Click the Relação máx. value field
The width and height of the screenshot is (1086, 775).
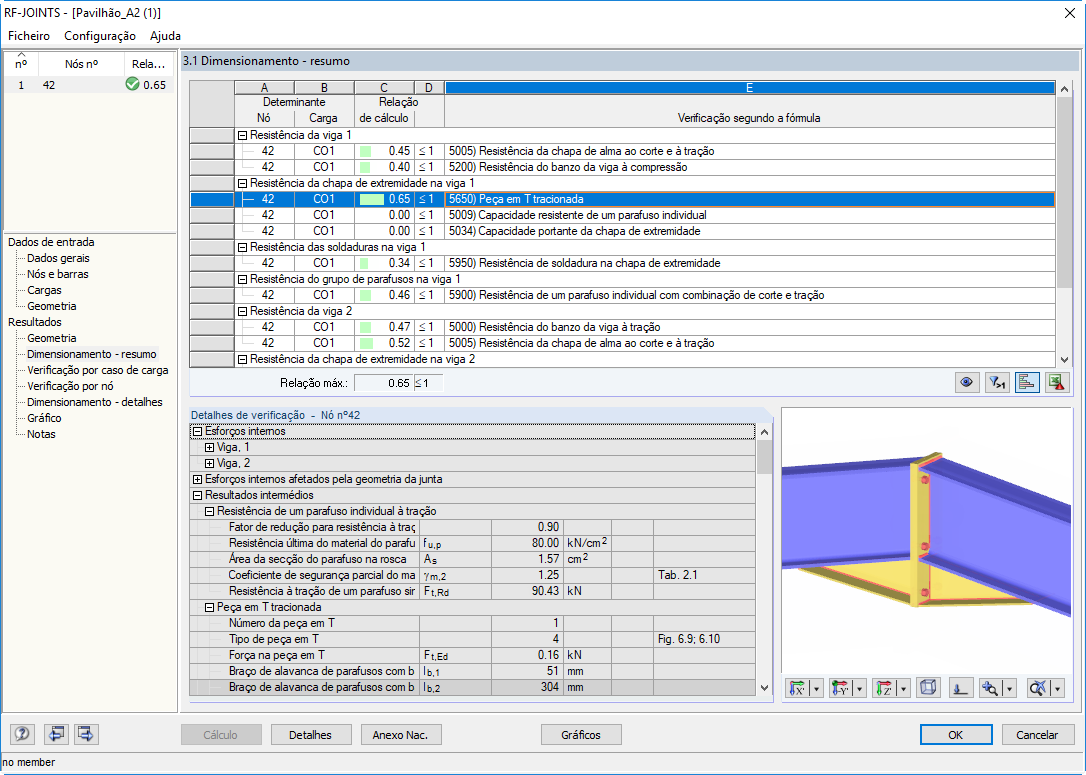384,383
